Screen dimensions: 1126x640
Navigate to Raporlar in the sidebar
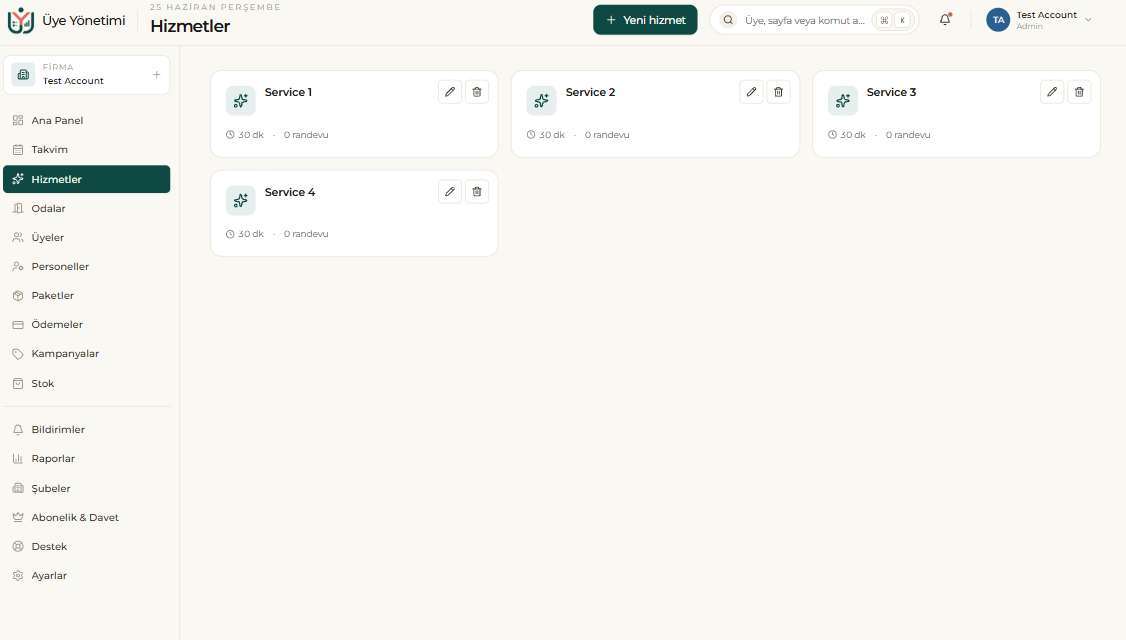(87, 458)
